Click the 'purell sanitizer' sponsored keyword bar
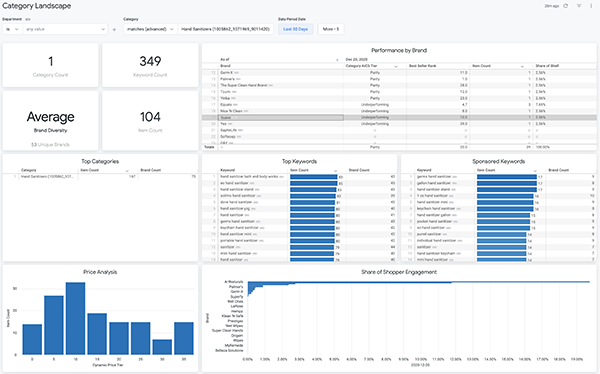The height and width of the screenshot is (374, 600). click(502, 234)
